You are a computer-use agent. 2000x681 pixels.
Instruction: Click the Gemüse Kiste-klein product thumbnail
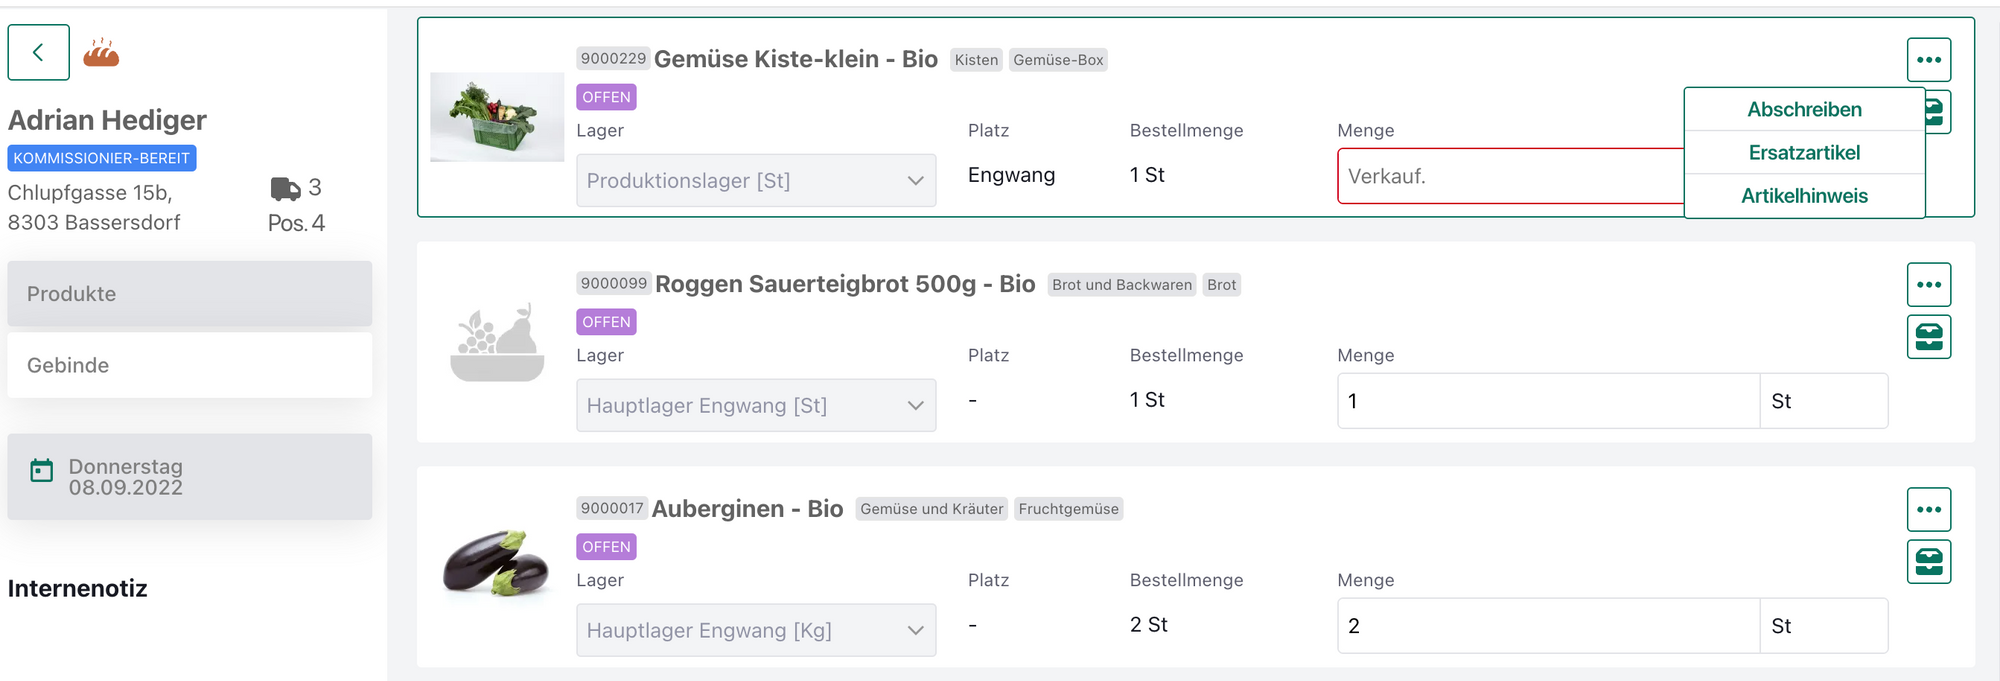click(x=497, y=117)
